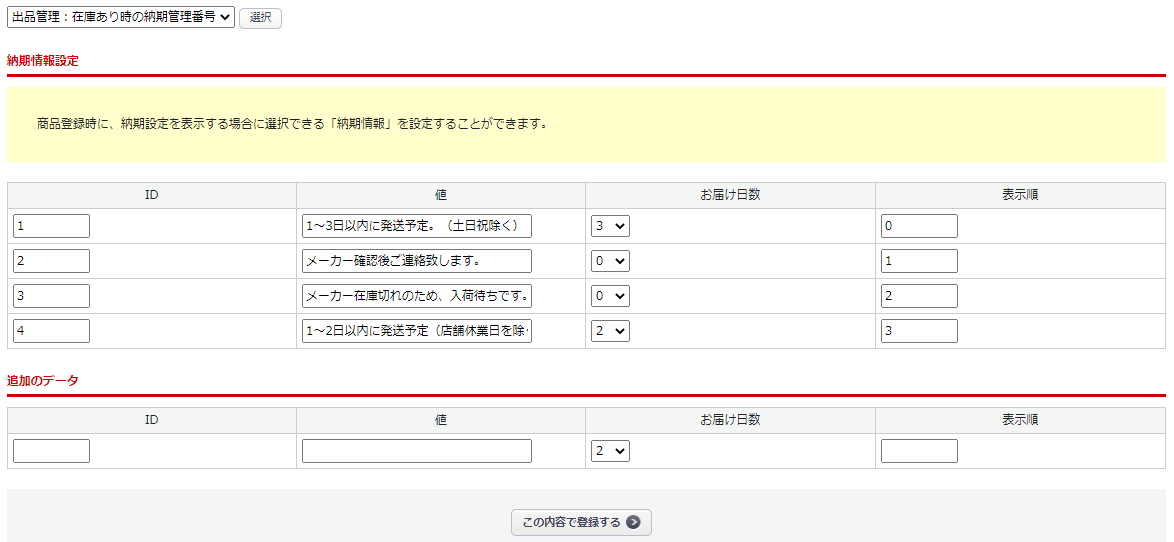Click 表示順 field containing 0
Screen dimensions: 1174x542
click(919, 226)
